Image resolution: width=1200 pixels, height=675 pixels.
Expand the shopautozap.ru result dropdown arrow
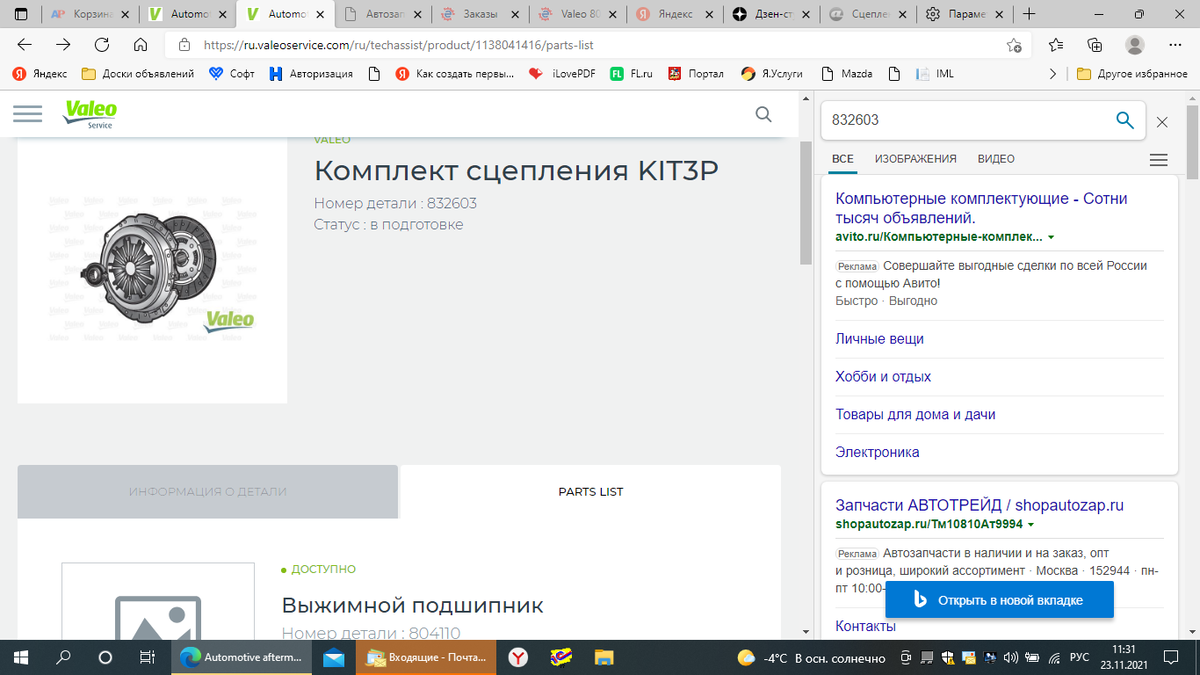pos(1030,525)
